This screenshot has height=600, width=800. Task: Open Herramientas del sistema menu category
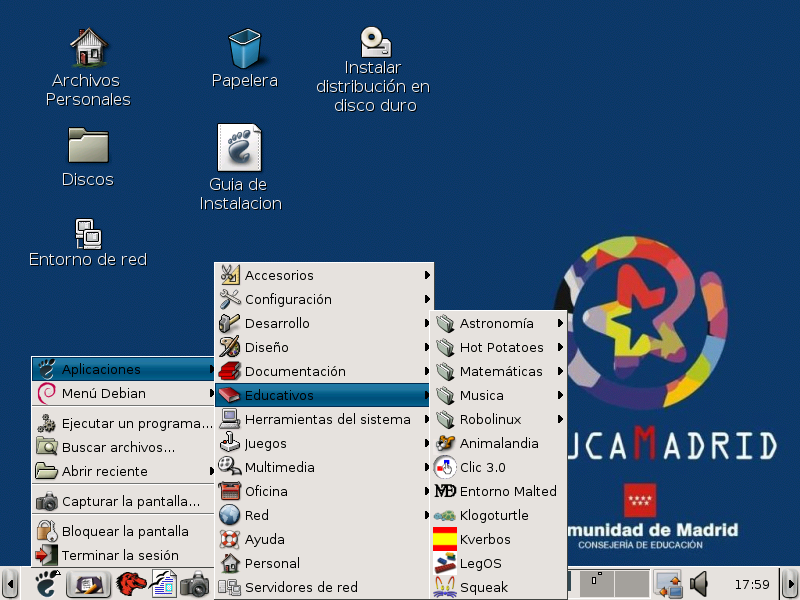[x=323, y=419]
